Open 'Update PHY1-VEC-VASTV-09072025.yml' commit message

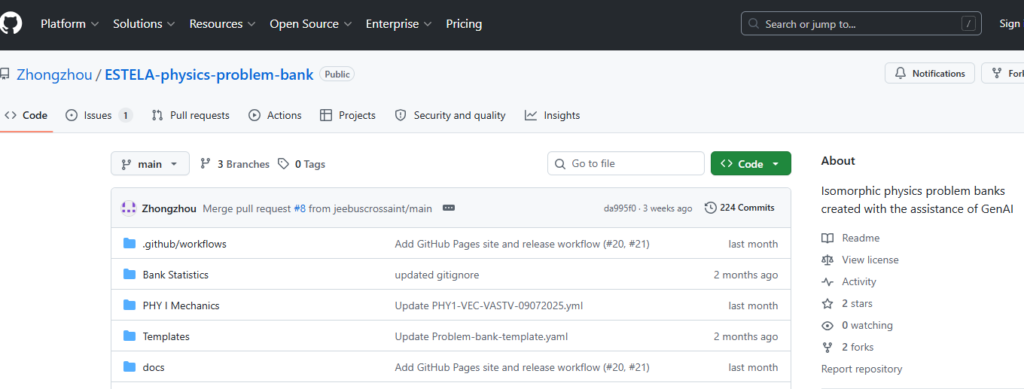click(x=488, y=305)
